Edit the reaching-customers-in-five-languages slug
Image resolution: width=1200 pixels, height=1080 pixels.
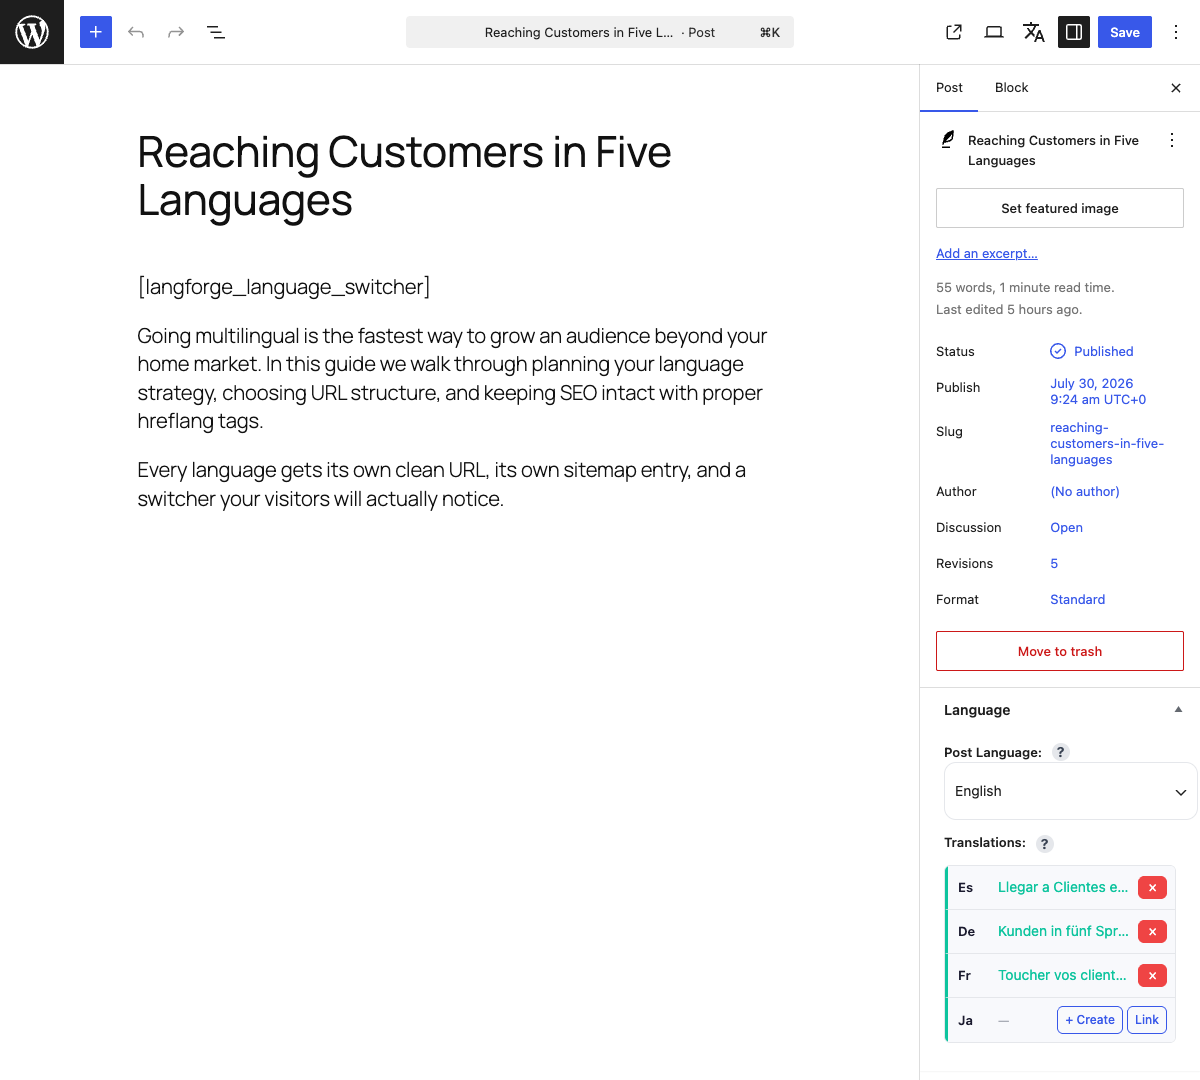click(1107, 443)
